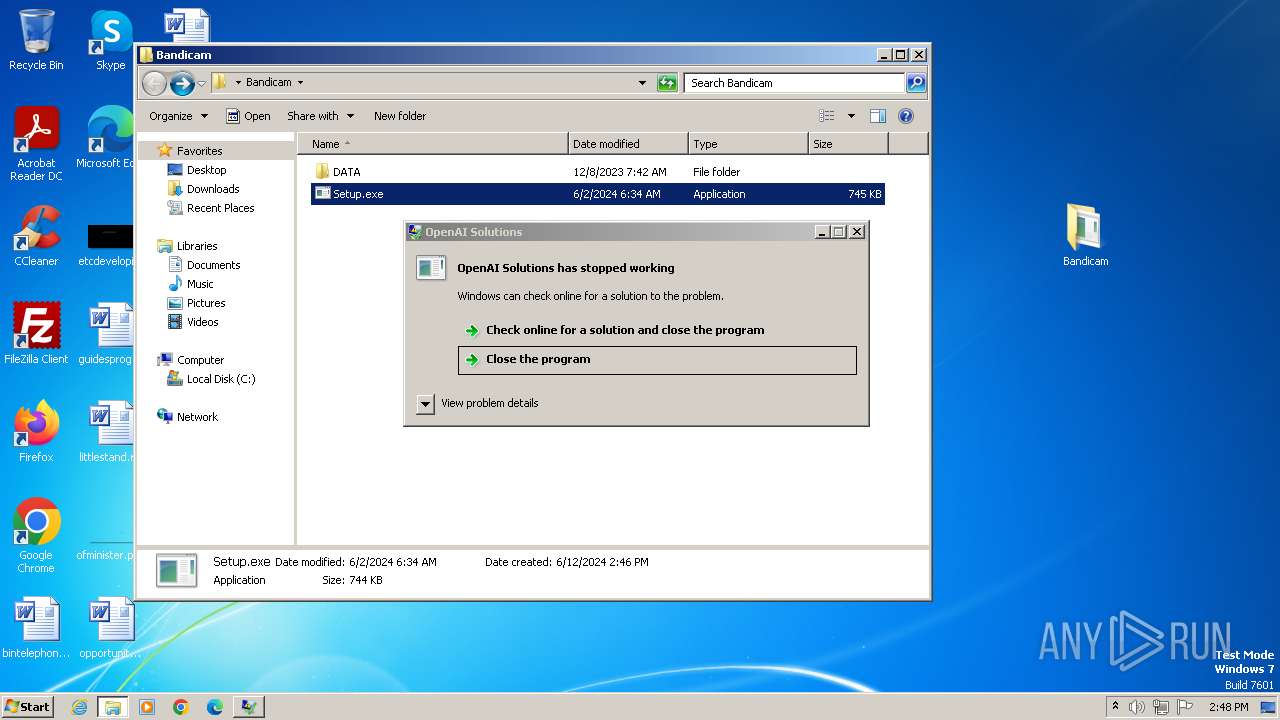The height and width of the screenshot is (720, 1280).
Task: Select the Setup.exe file row
Action: click(x=598, y=194)
